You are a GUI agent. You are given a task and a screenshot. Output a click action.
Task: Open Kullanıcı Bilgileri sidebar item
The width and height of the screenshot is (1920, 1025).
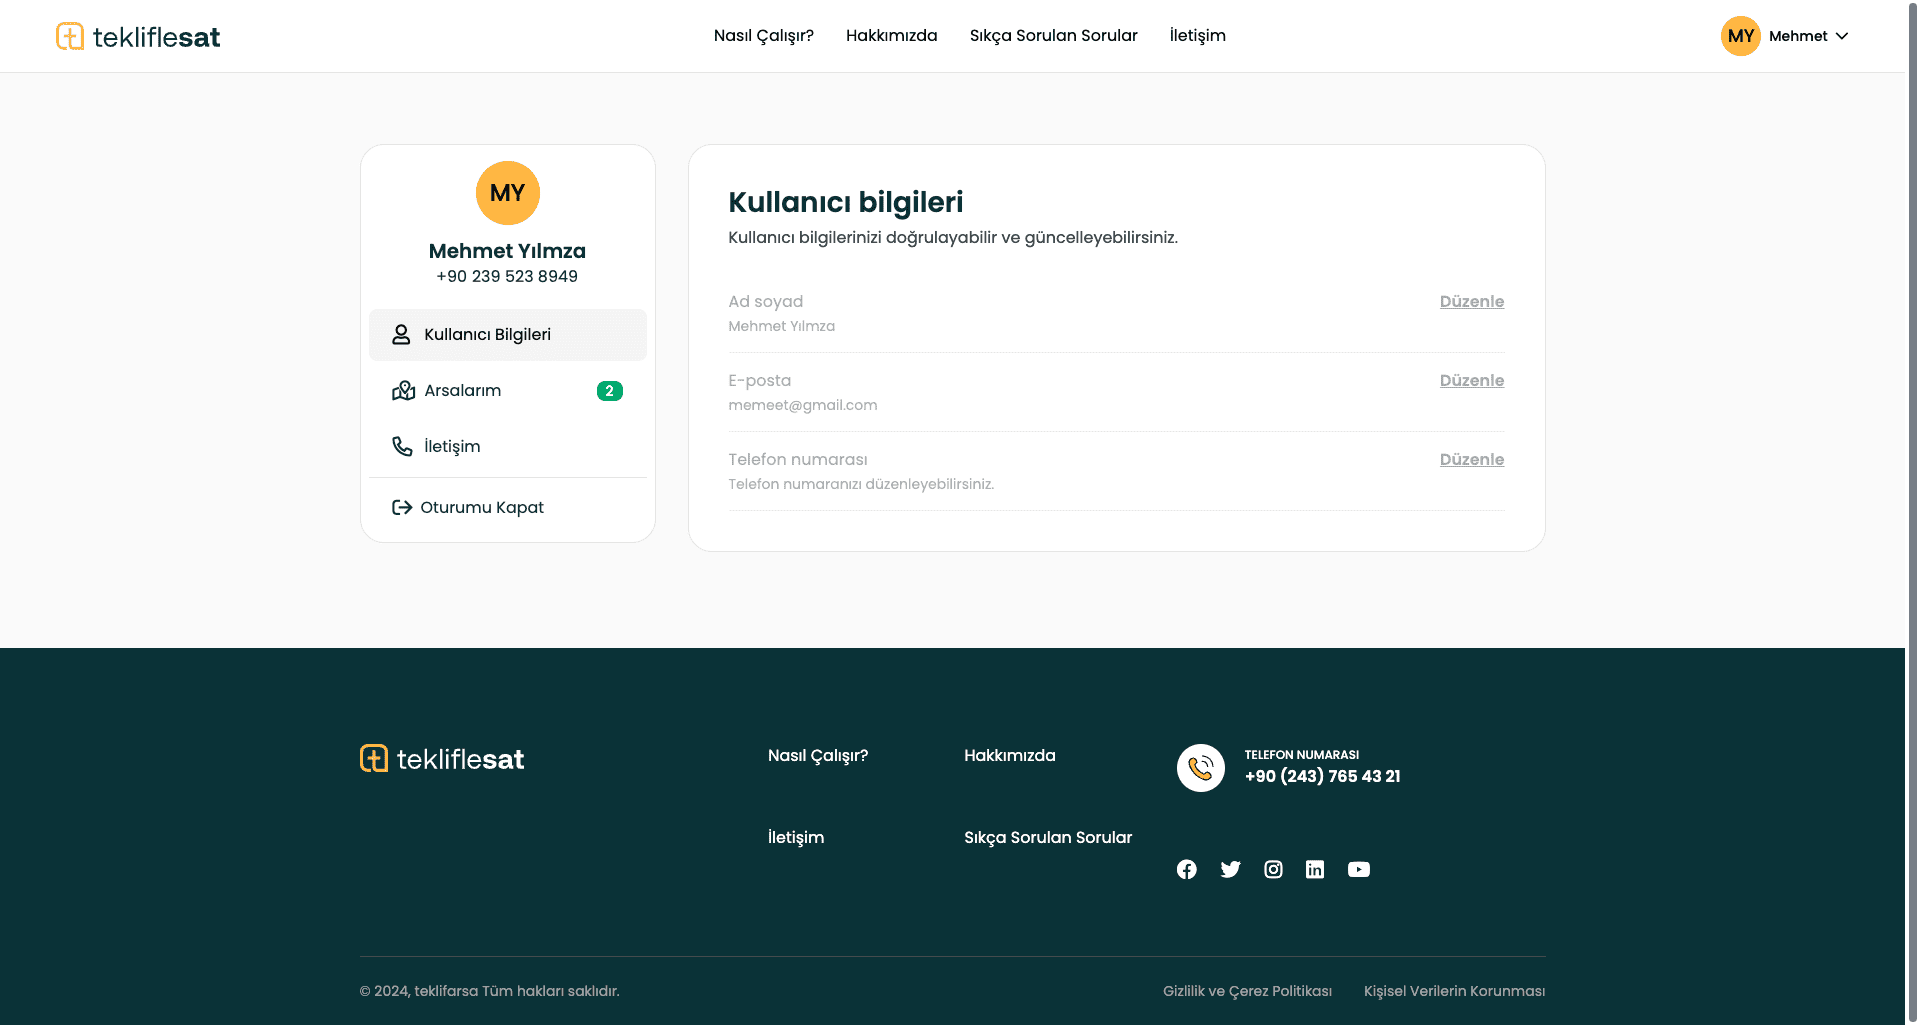click(x=507, y=335)
